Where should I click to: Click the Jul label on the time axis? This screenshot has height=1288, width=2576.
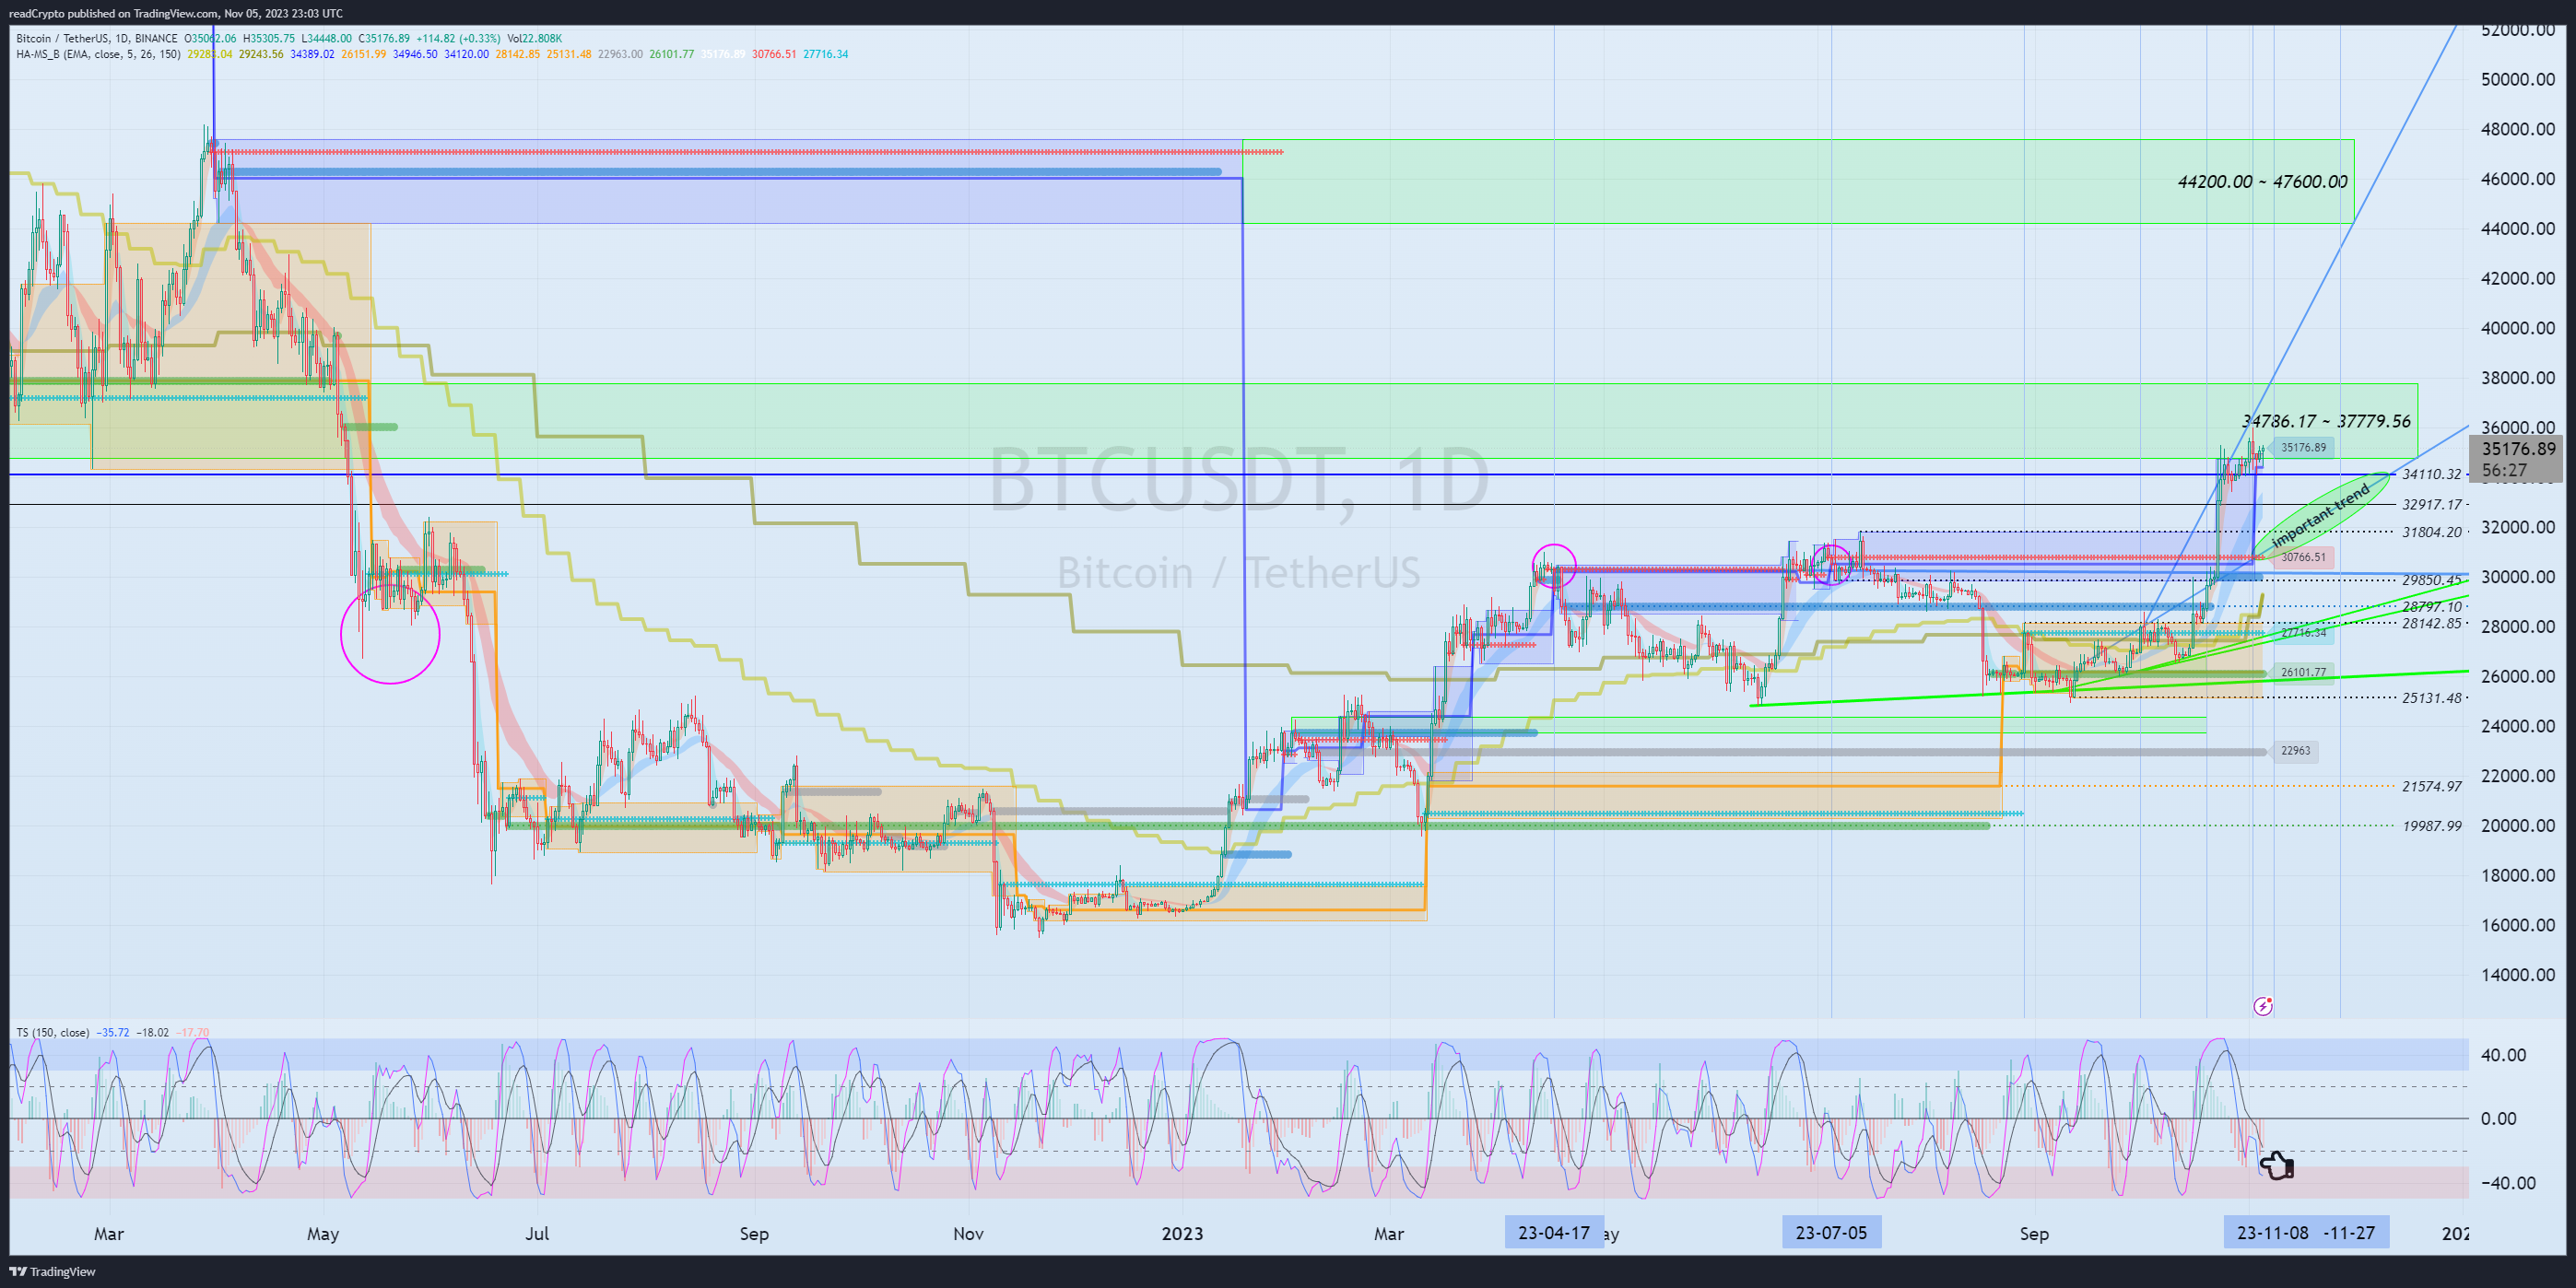tap(537, 1234)
